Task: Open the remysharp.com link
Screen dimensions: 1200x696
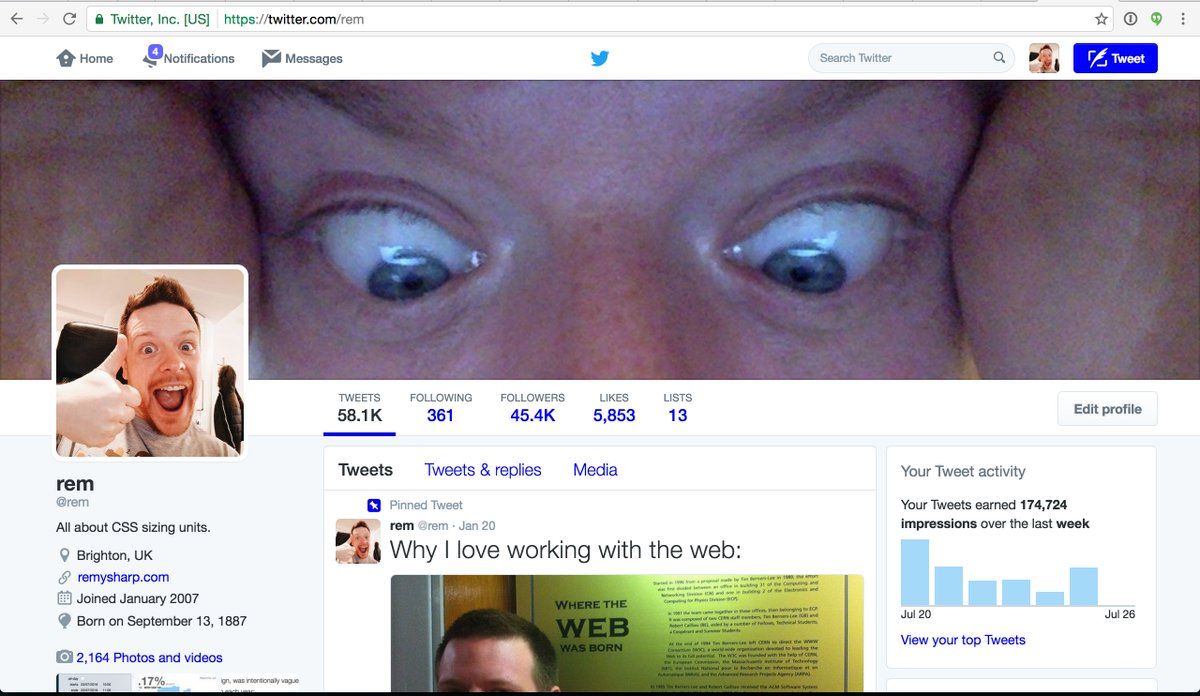Action: [x=123, y=577]
